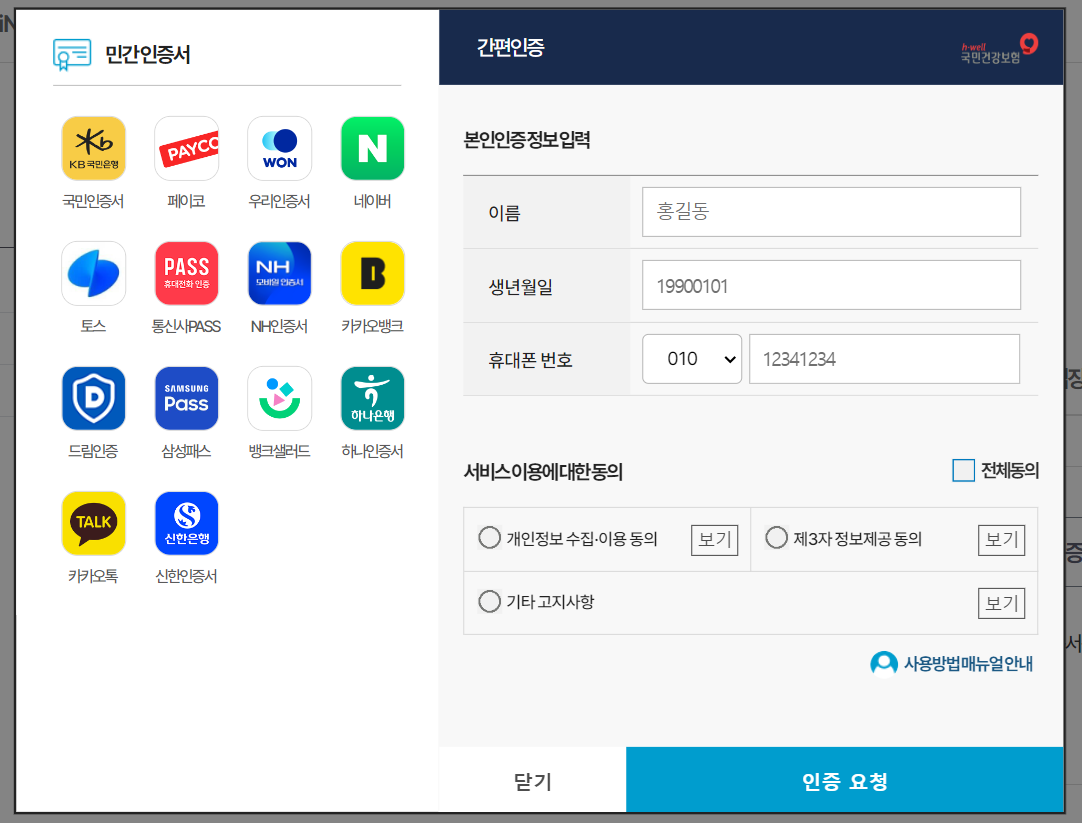Select the 통신사PASS icon
This screenshot has width=1082, height=823.
[186, 272]
